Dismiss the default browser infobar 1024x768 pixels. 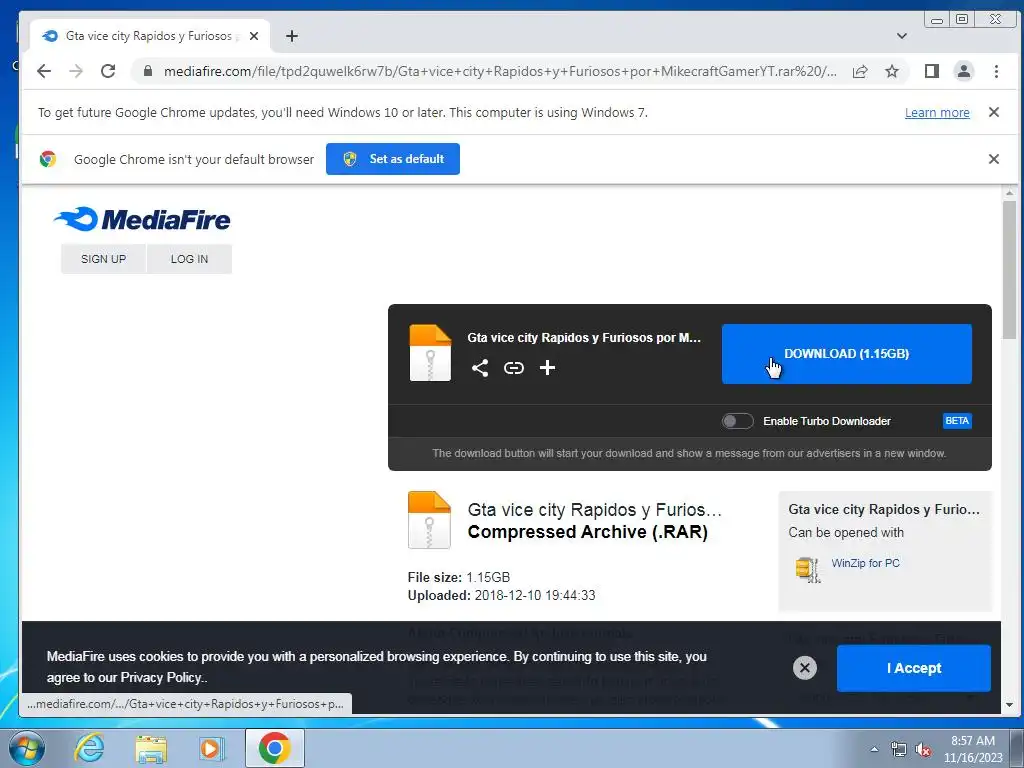(x=993, y=159)
